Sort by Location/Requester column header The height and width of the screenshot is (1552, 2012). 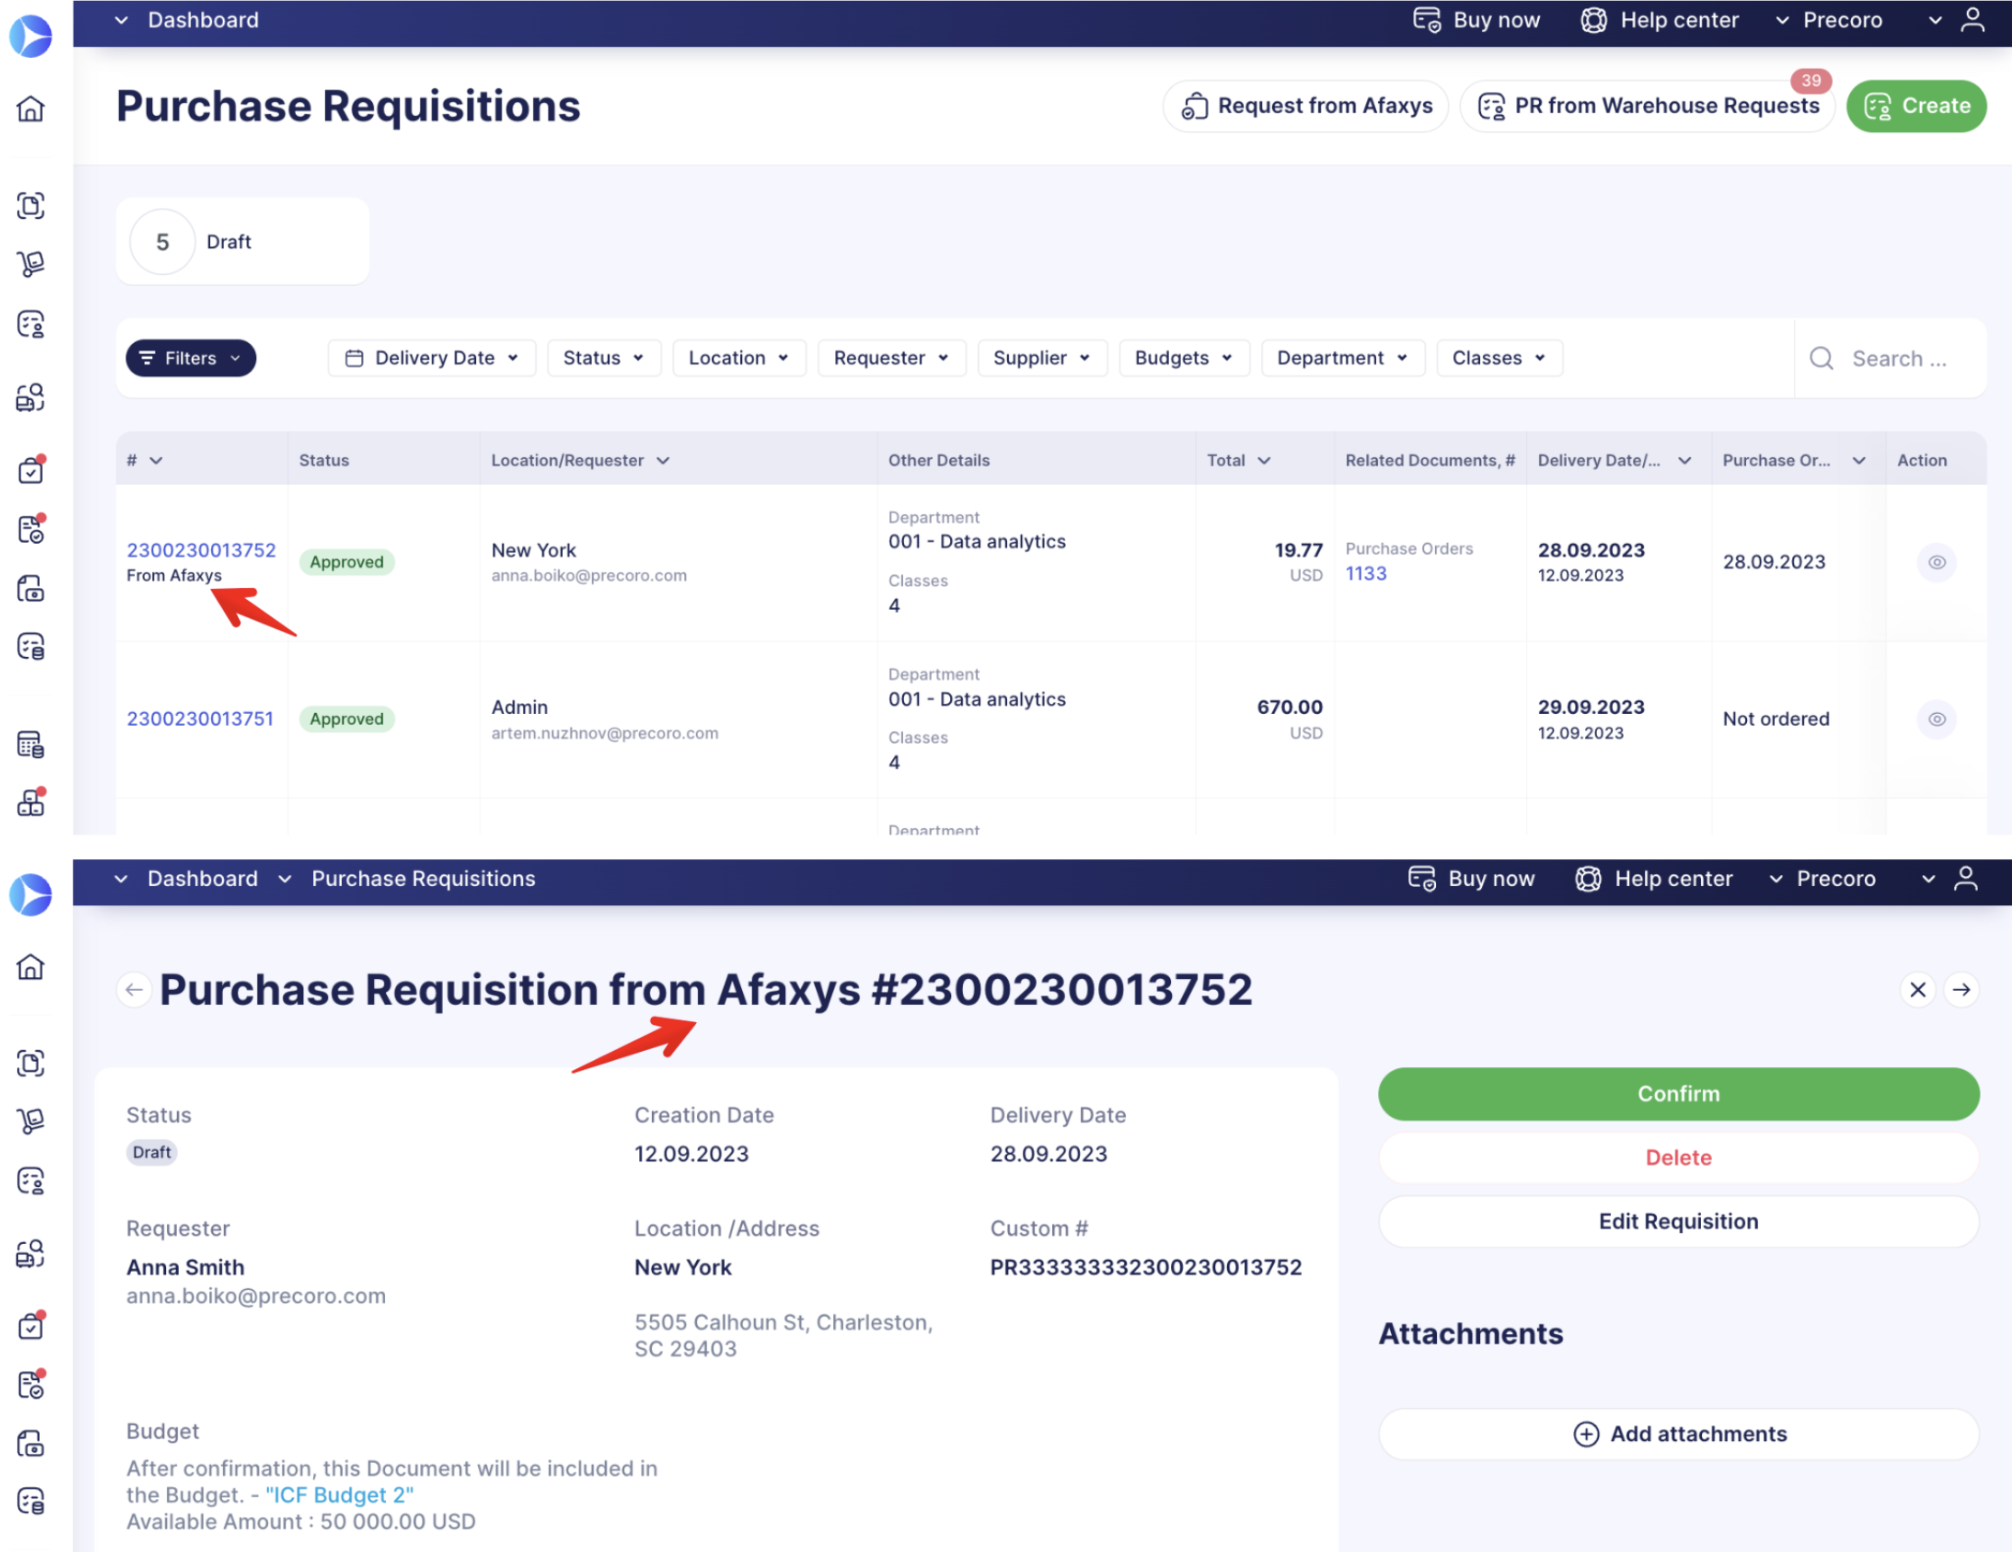coord(580,460)
